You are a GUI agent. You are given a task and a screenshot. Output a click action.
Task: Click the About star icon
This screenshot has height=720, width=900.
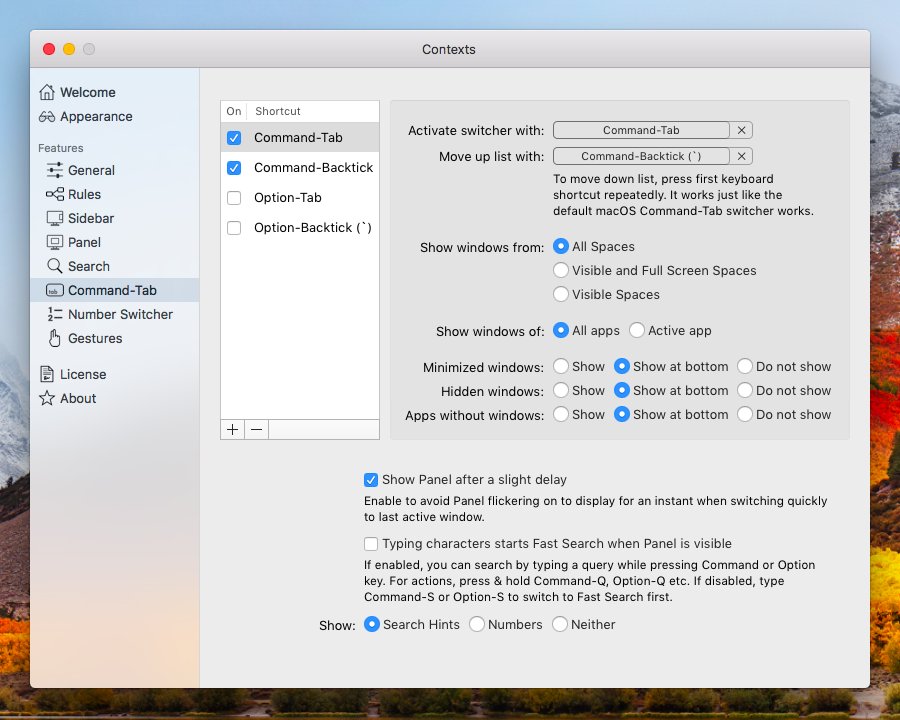tap(47, 398)
